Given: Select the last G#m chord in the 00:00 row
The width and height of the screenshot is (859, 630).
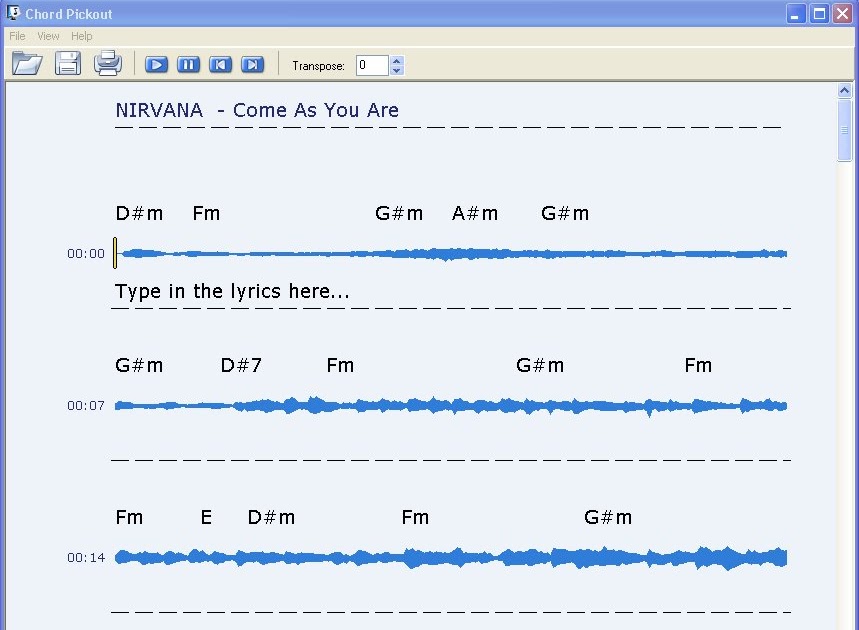Looking at the screenshot, I should pyautogui.click(x=565, y=213).
